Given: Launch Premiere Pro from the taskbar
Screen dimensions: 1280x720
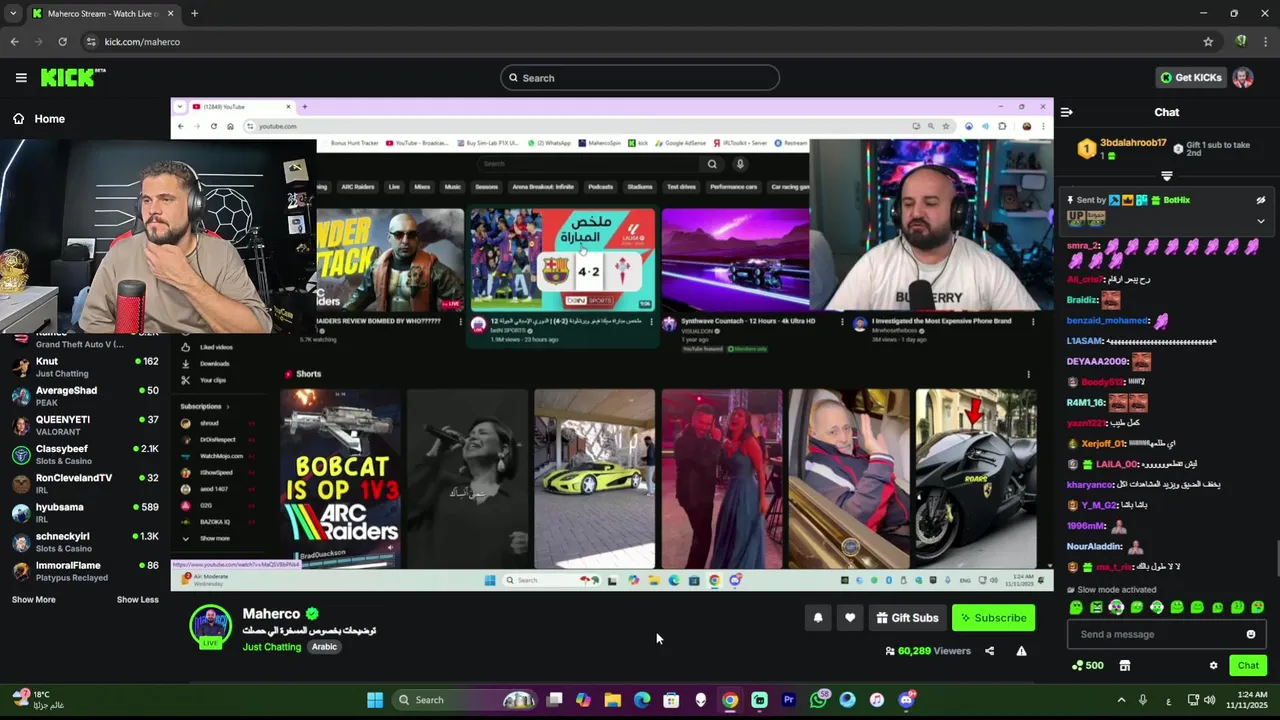Looking at the screenshot, I should point(789,700).
